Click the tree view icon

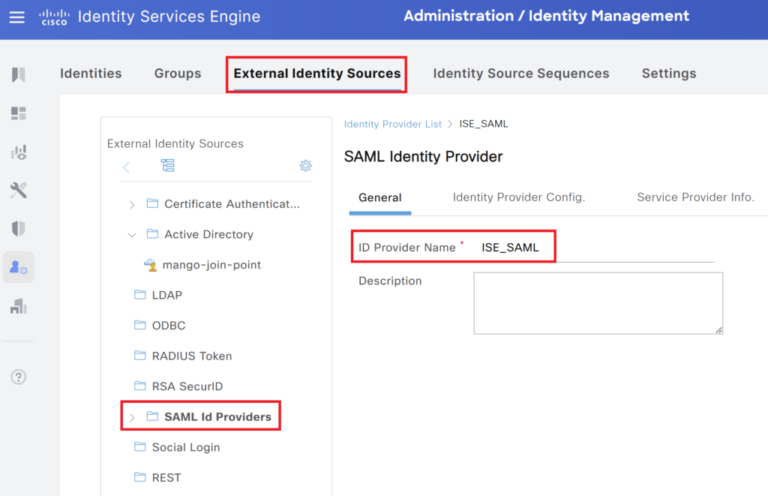click(168, 165)
